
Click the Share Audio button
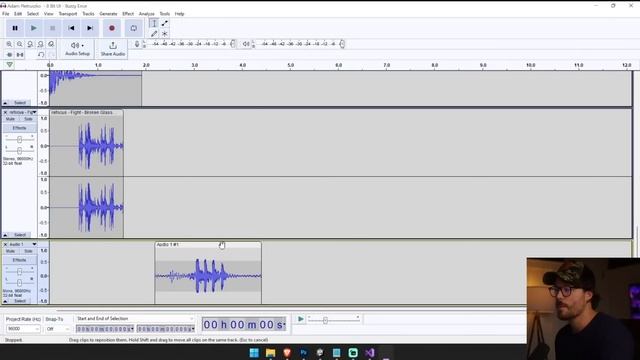pyautogui.click(x=113, y=49)
